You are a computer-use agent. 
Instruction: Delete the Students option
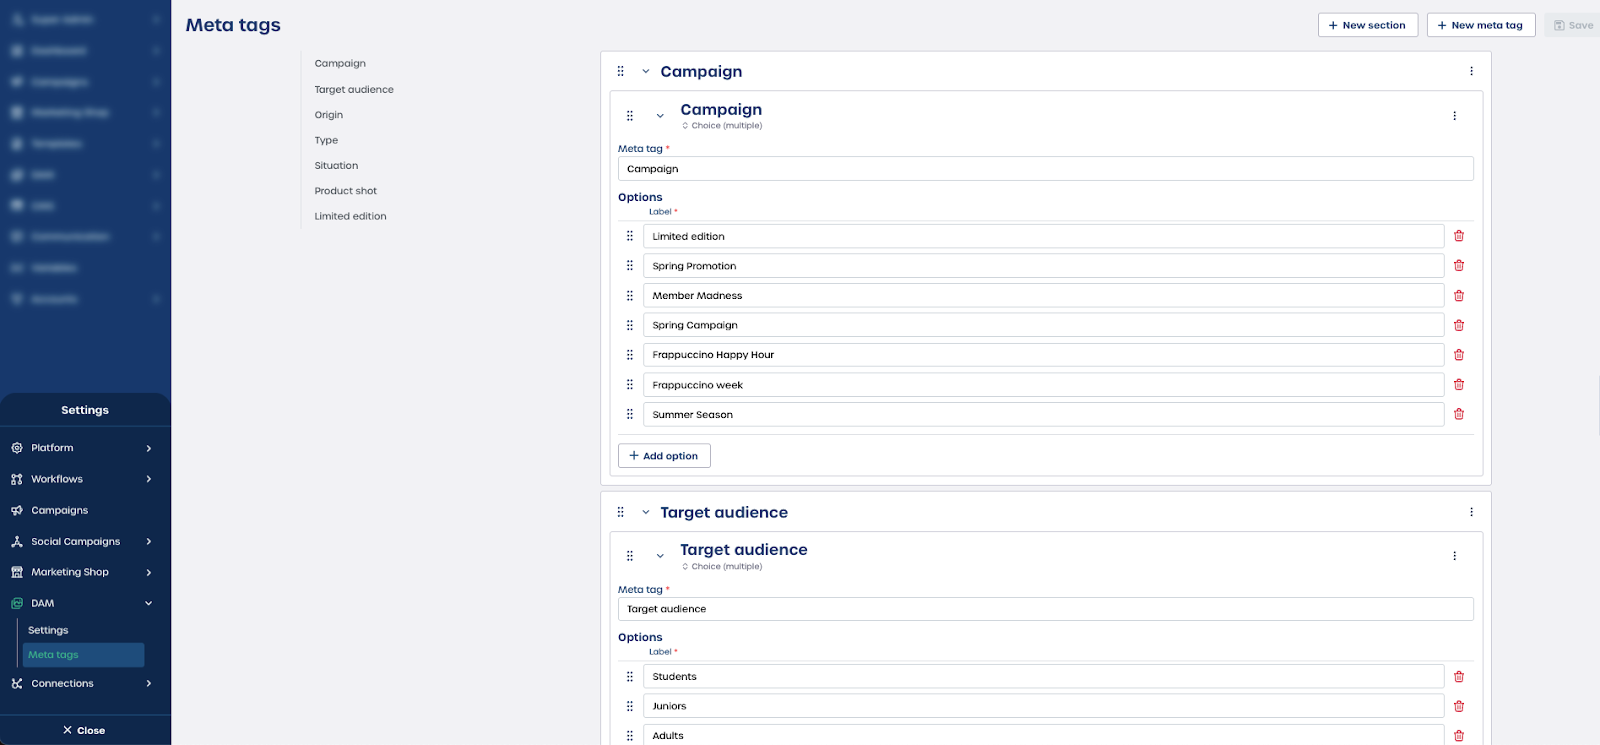click(x=1459, y=677)
